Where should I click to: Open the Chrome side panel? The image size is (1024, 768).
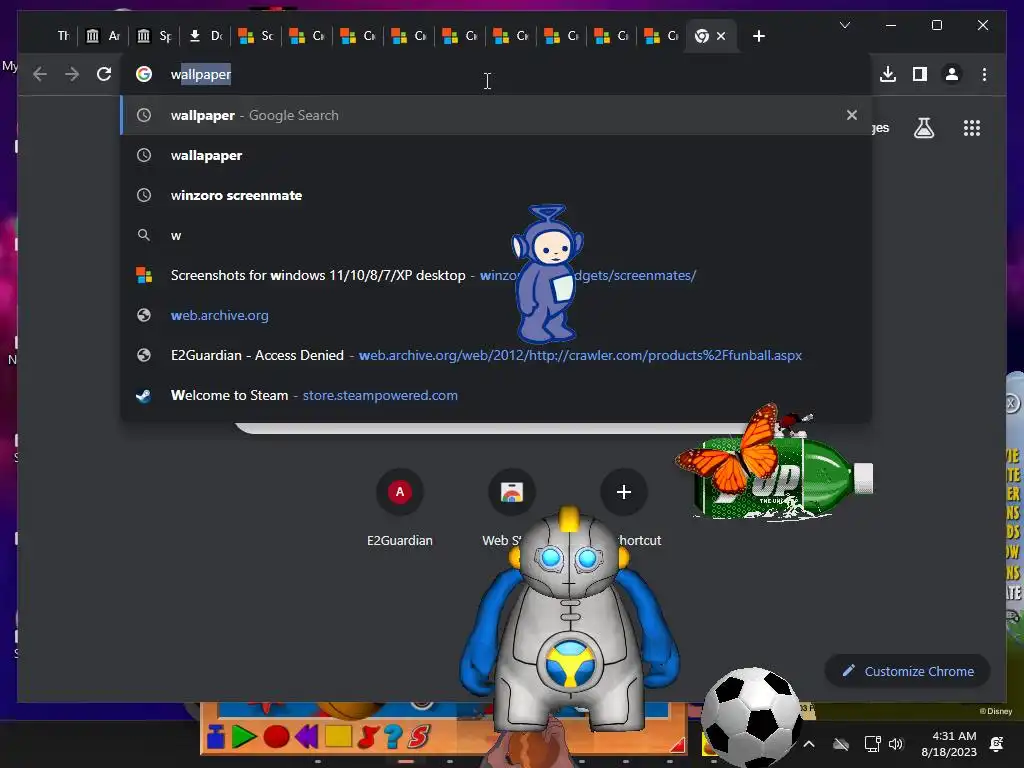[920, 74]
